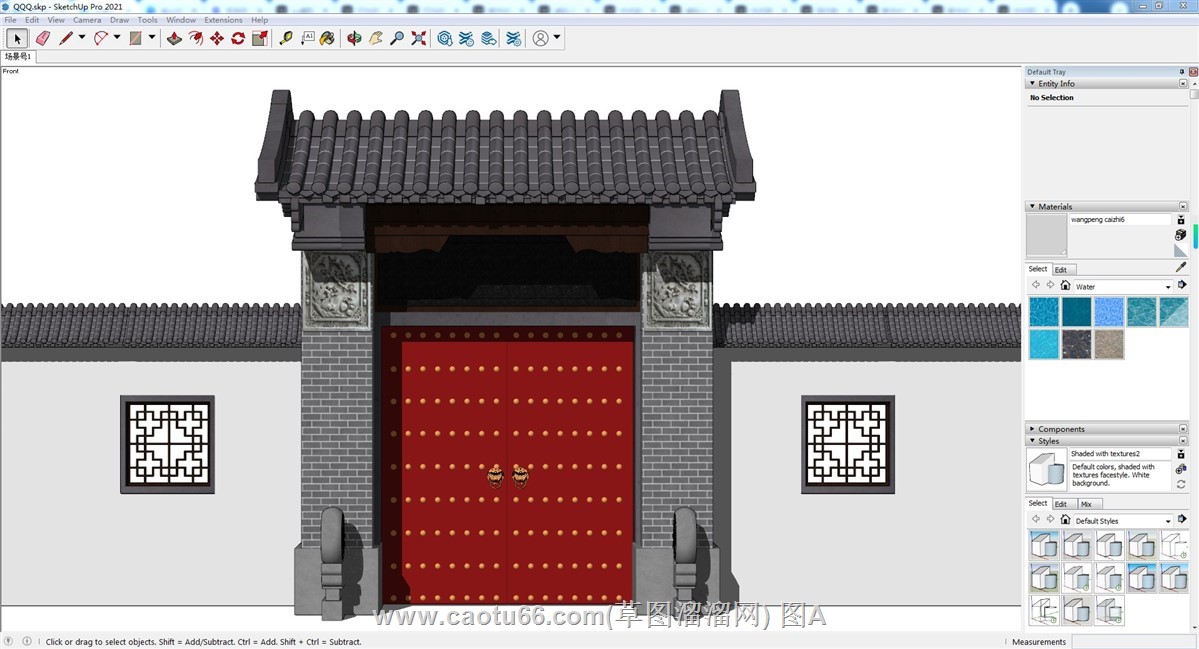Pick the Paint Bucket tool
The image size is (1199, 649).
[x=327, y=38]
